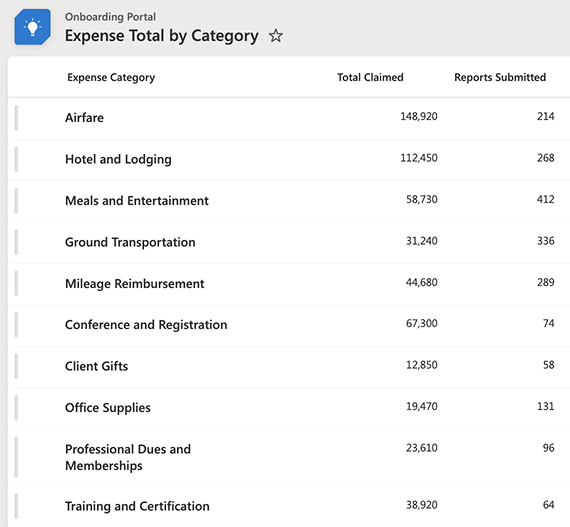Click the 23,610 total claimed value
This screenshot has height=527, width=570.
[422, 448]
